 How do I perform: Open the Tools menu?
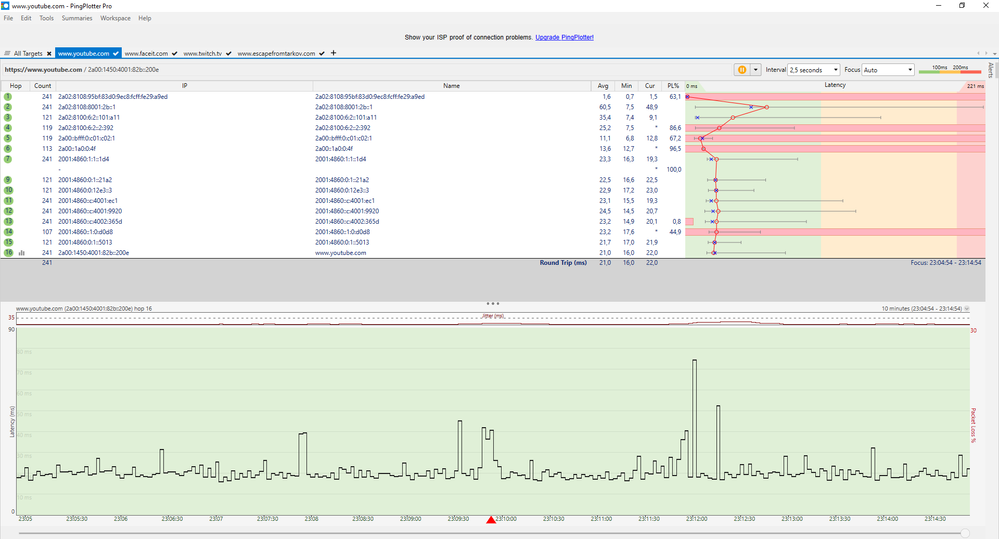click(x=47, y=18)
